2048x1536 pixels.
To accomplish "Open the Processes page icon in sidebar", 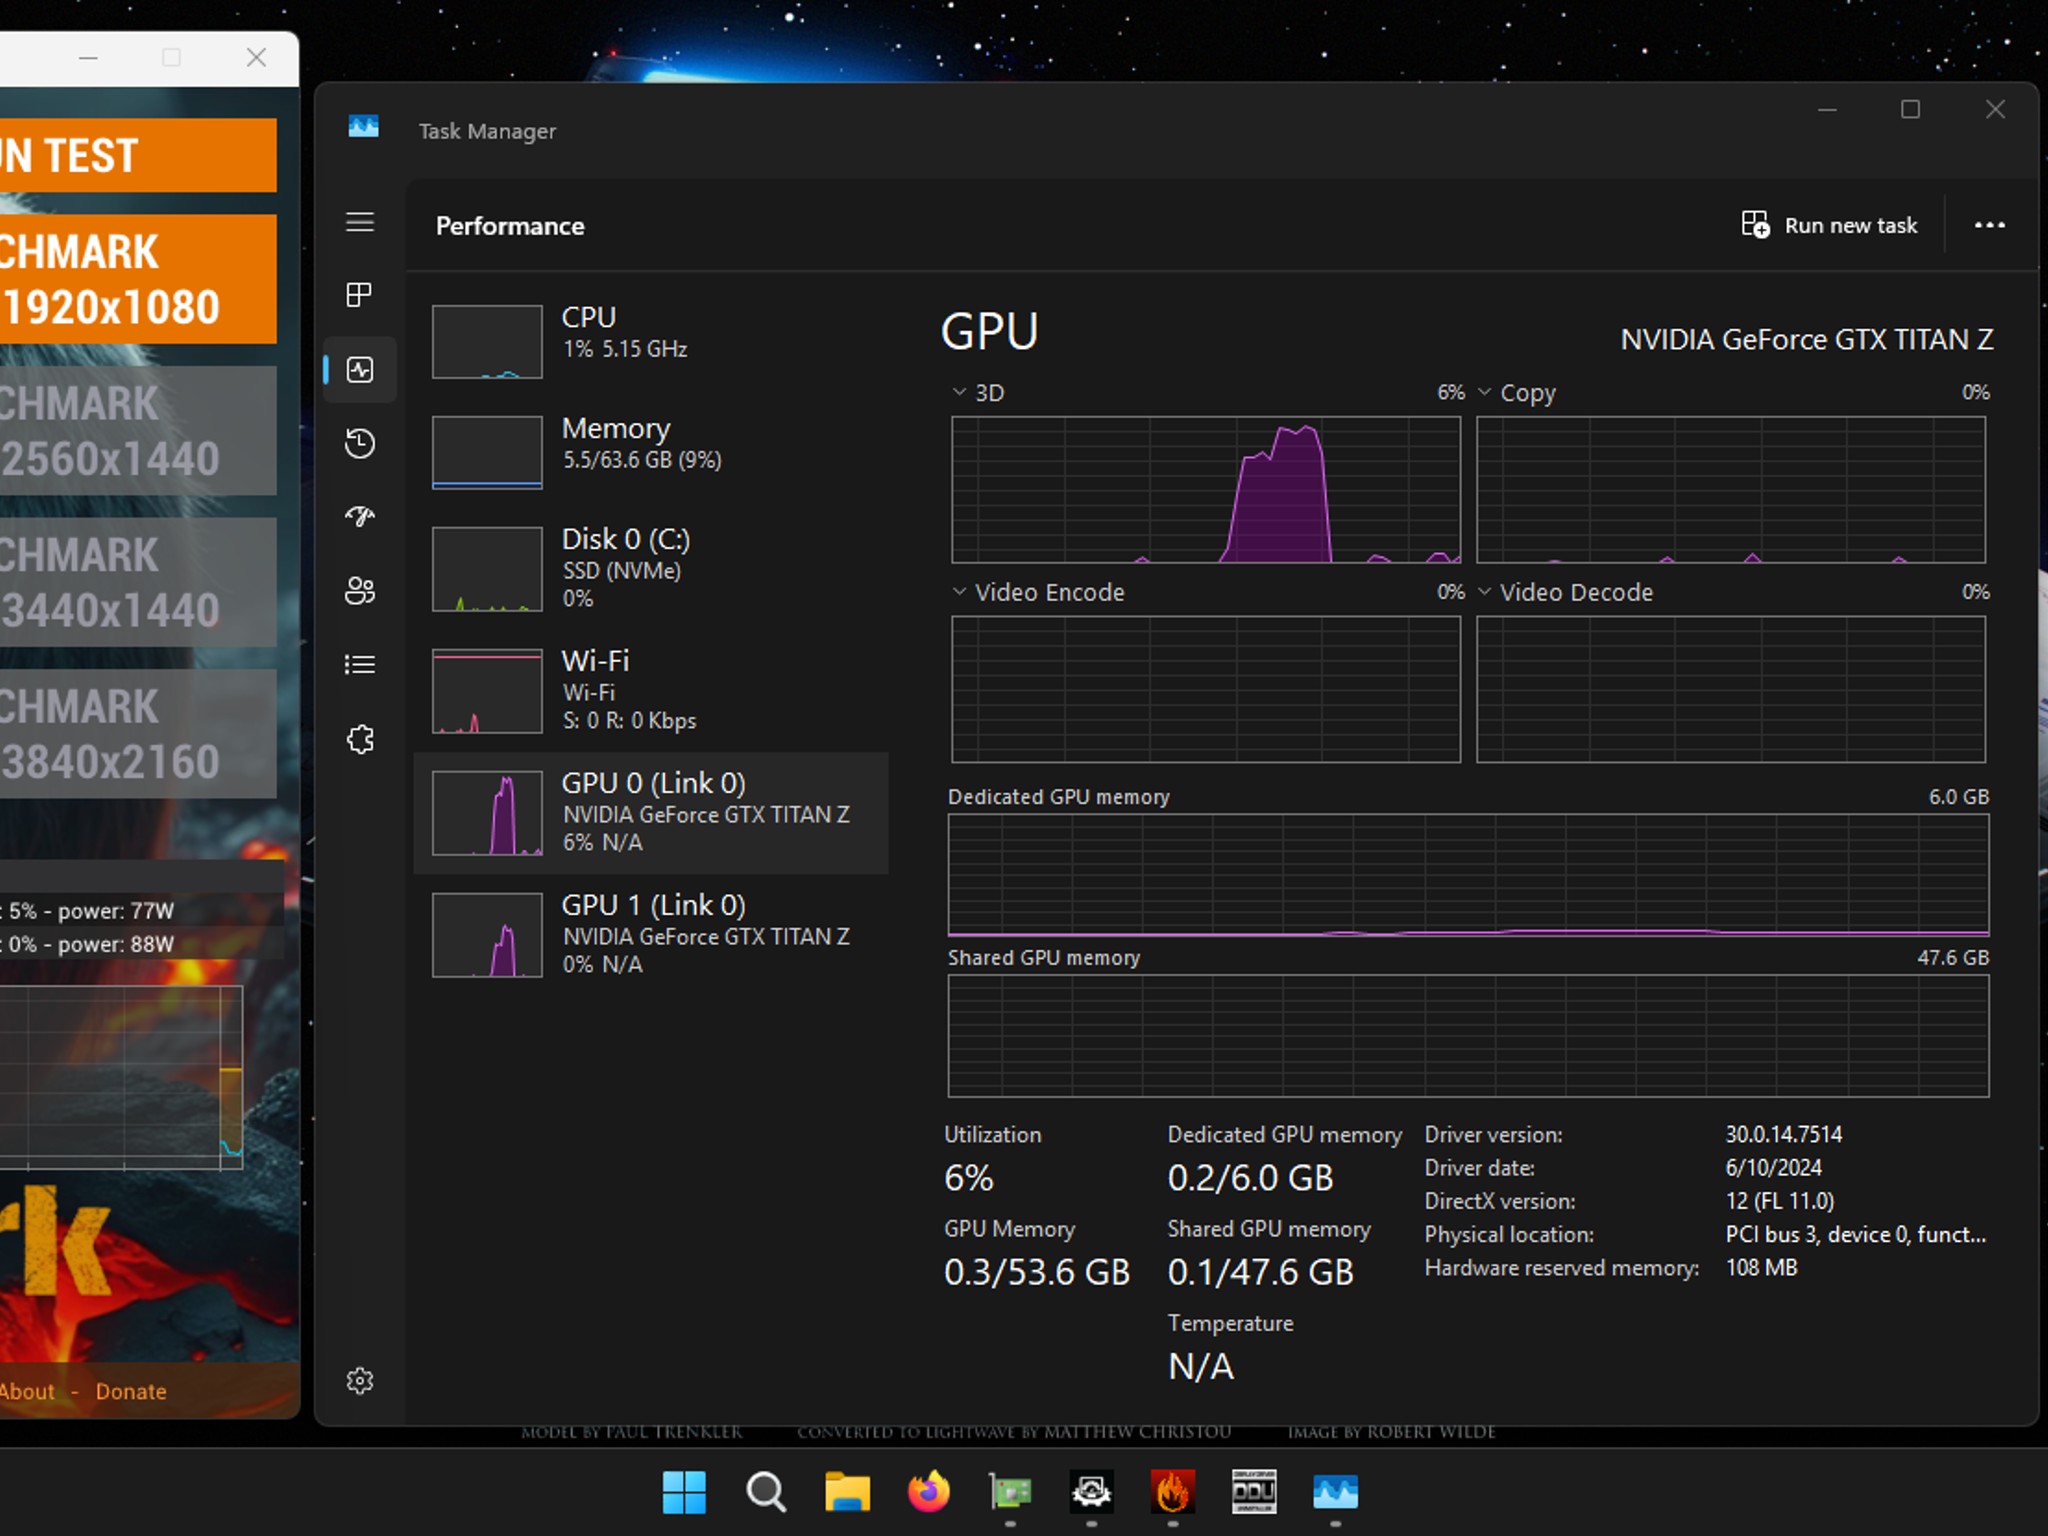I will [360, 295].
